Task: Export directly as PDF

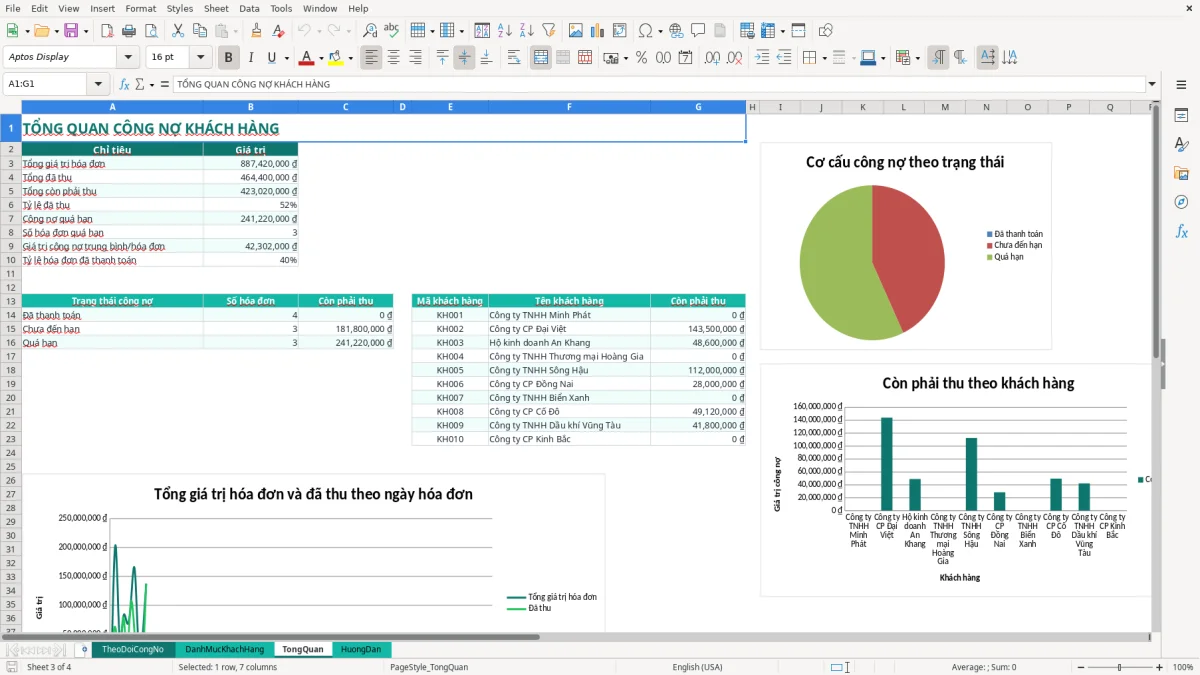Action: pyautogui.click(x=107, y=31)
